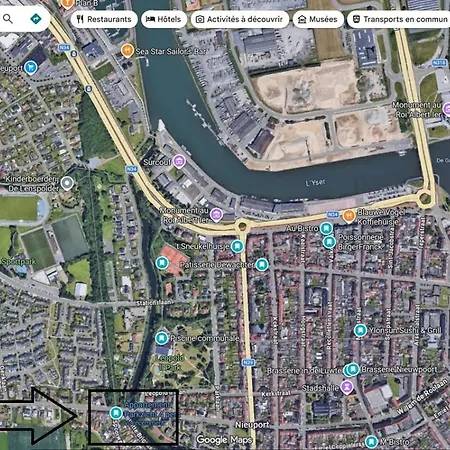The width and height of the screenshot is (450, 450).
Task: Open directions with the blue diamond icon
Action: coord(36,19)
